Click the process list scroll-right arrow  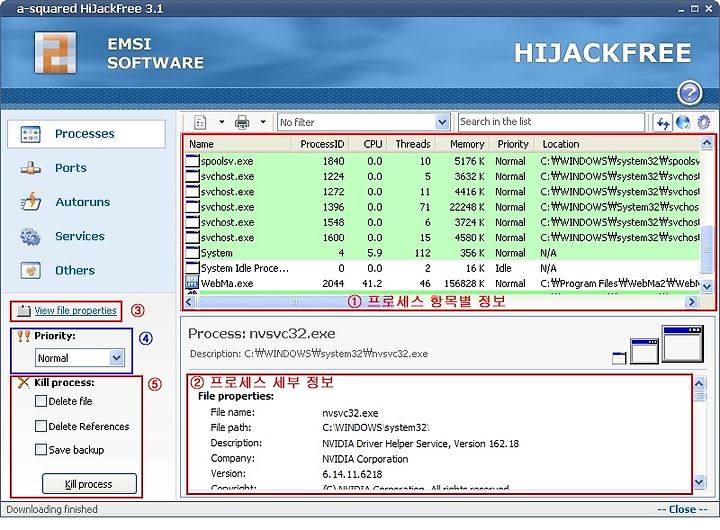pyautogui.click(x=692, y=302)
